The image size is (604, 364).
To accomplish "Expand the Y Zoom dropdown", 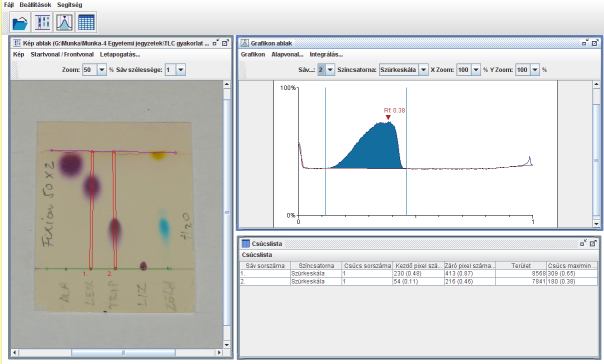I will point(535,70).
